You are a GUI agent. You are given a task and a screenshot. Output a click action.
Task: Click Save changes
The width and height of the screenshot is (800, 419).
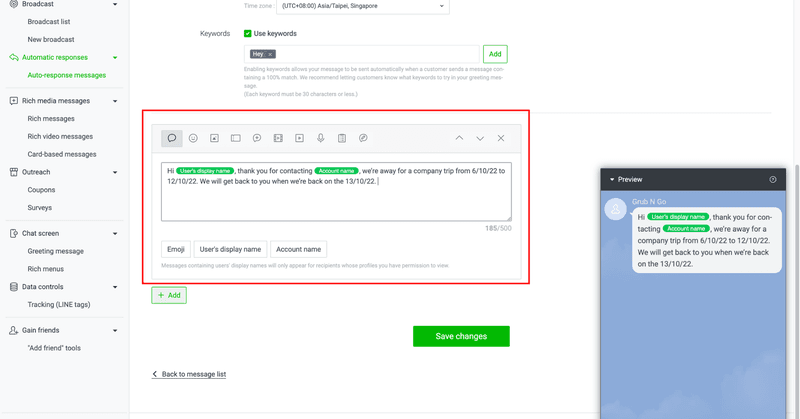coord(461,336)
